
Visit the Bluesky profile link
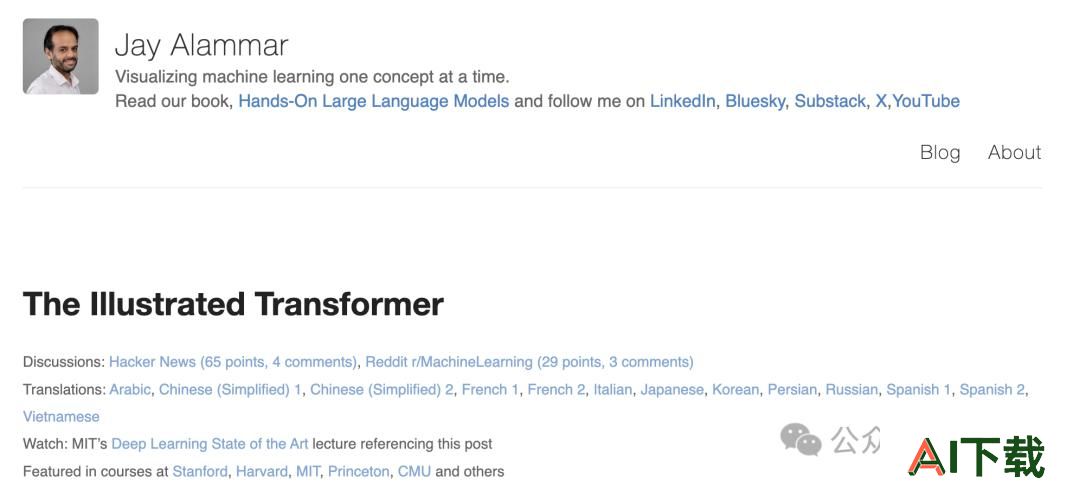click(x=755, y=101)
